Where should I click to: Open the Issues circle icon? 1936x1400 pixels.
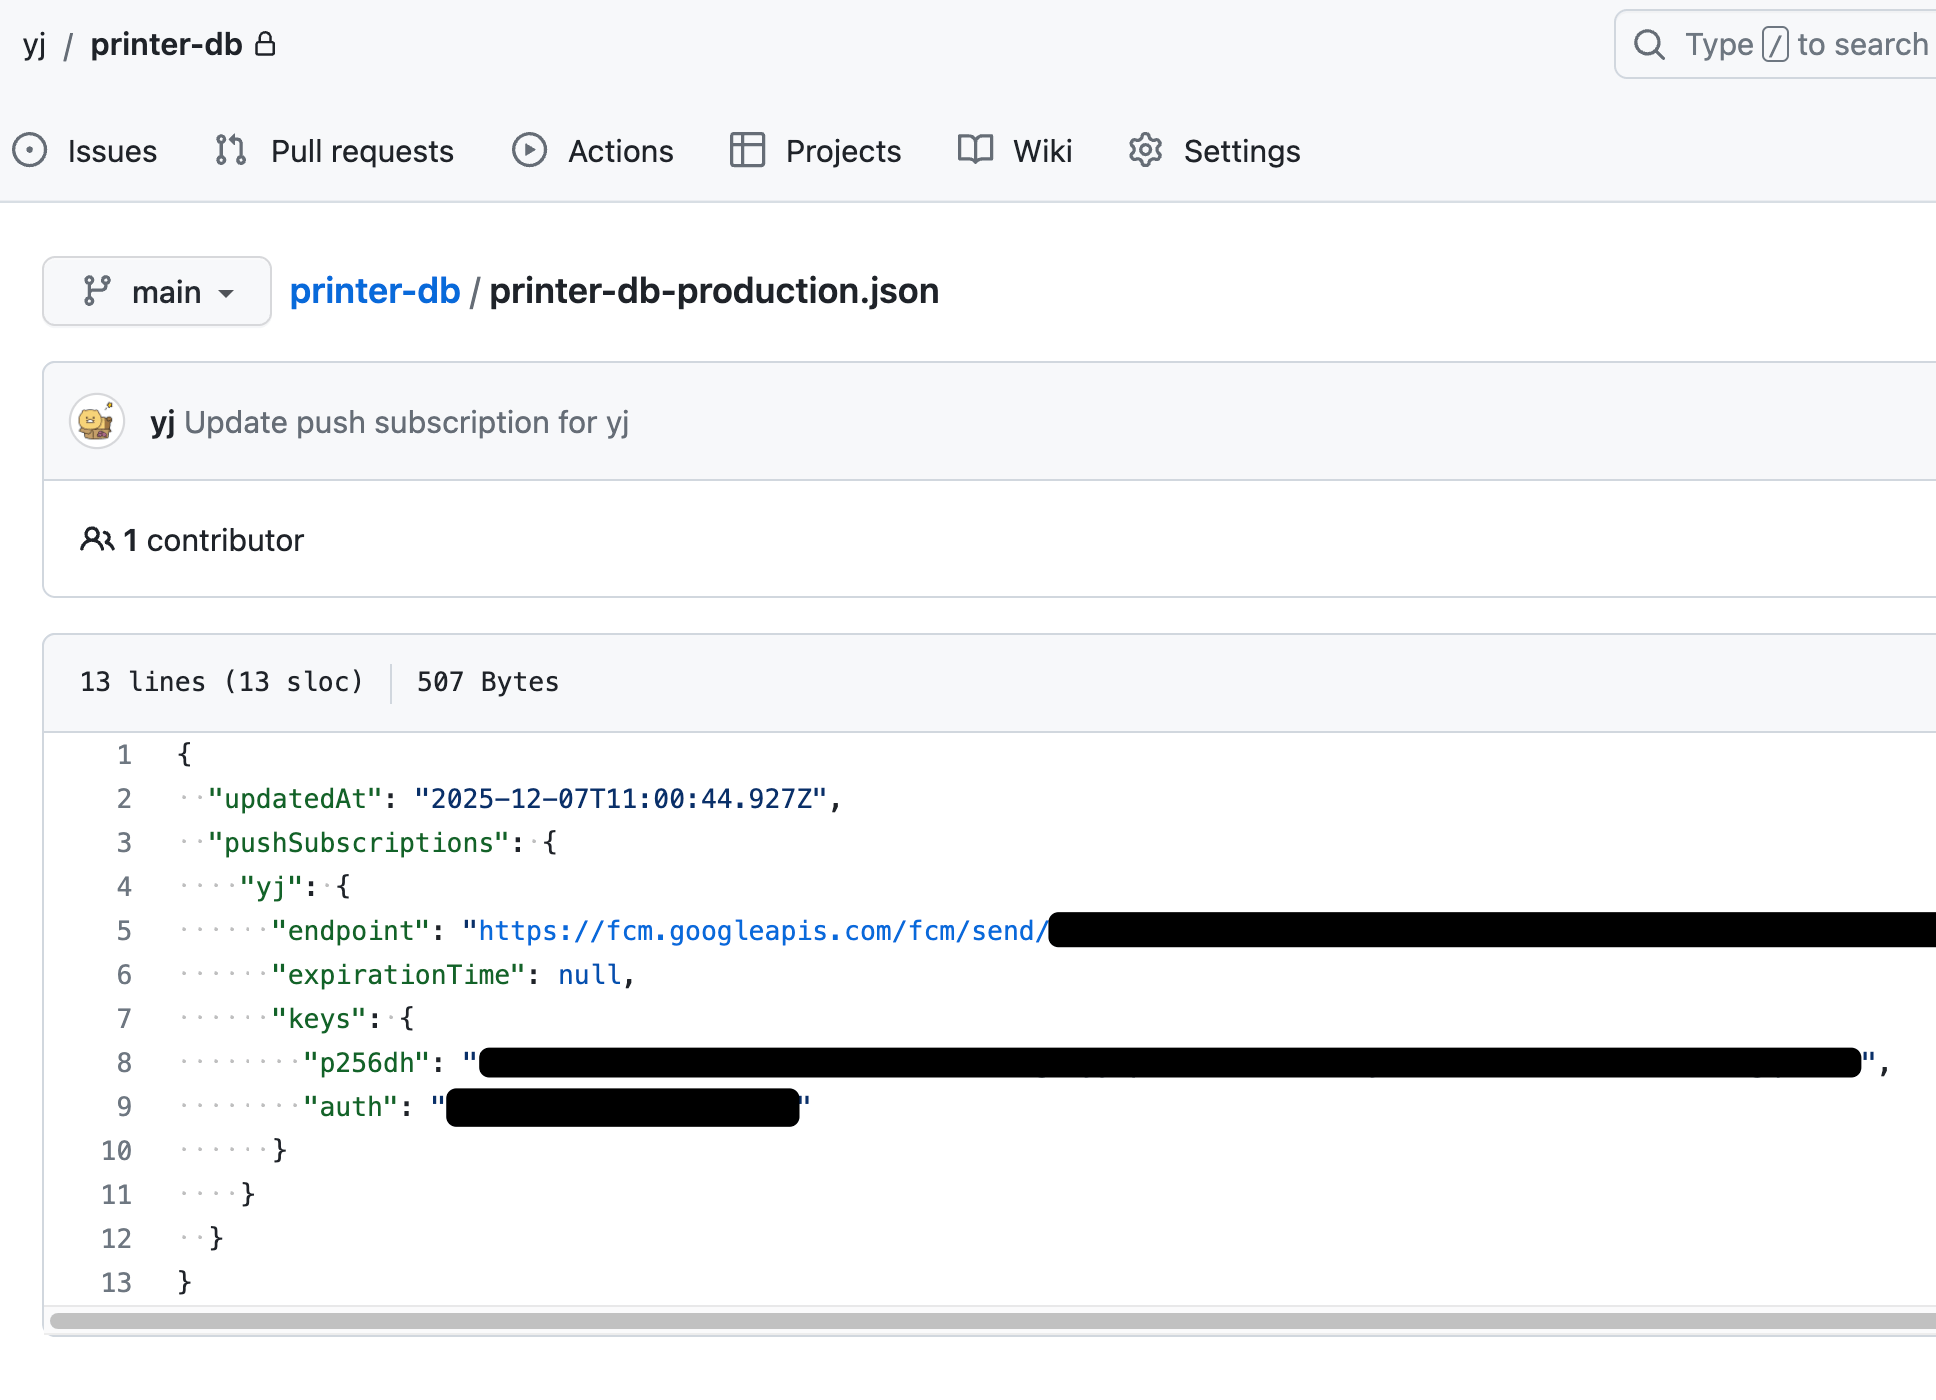31,151
